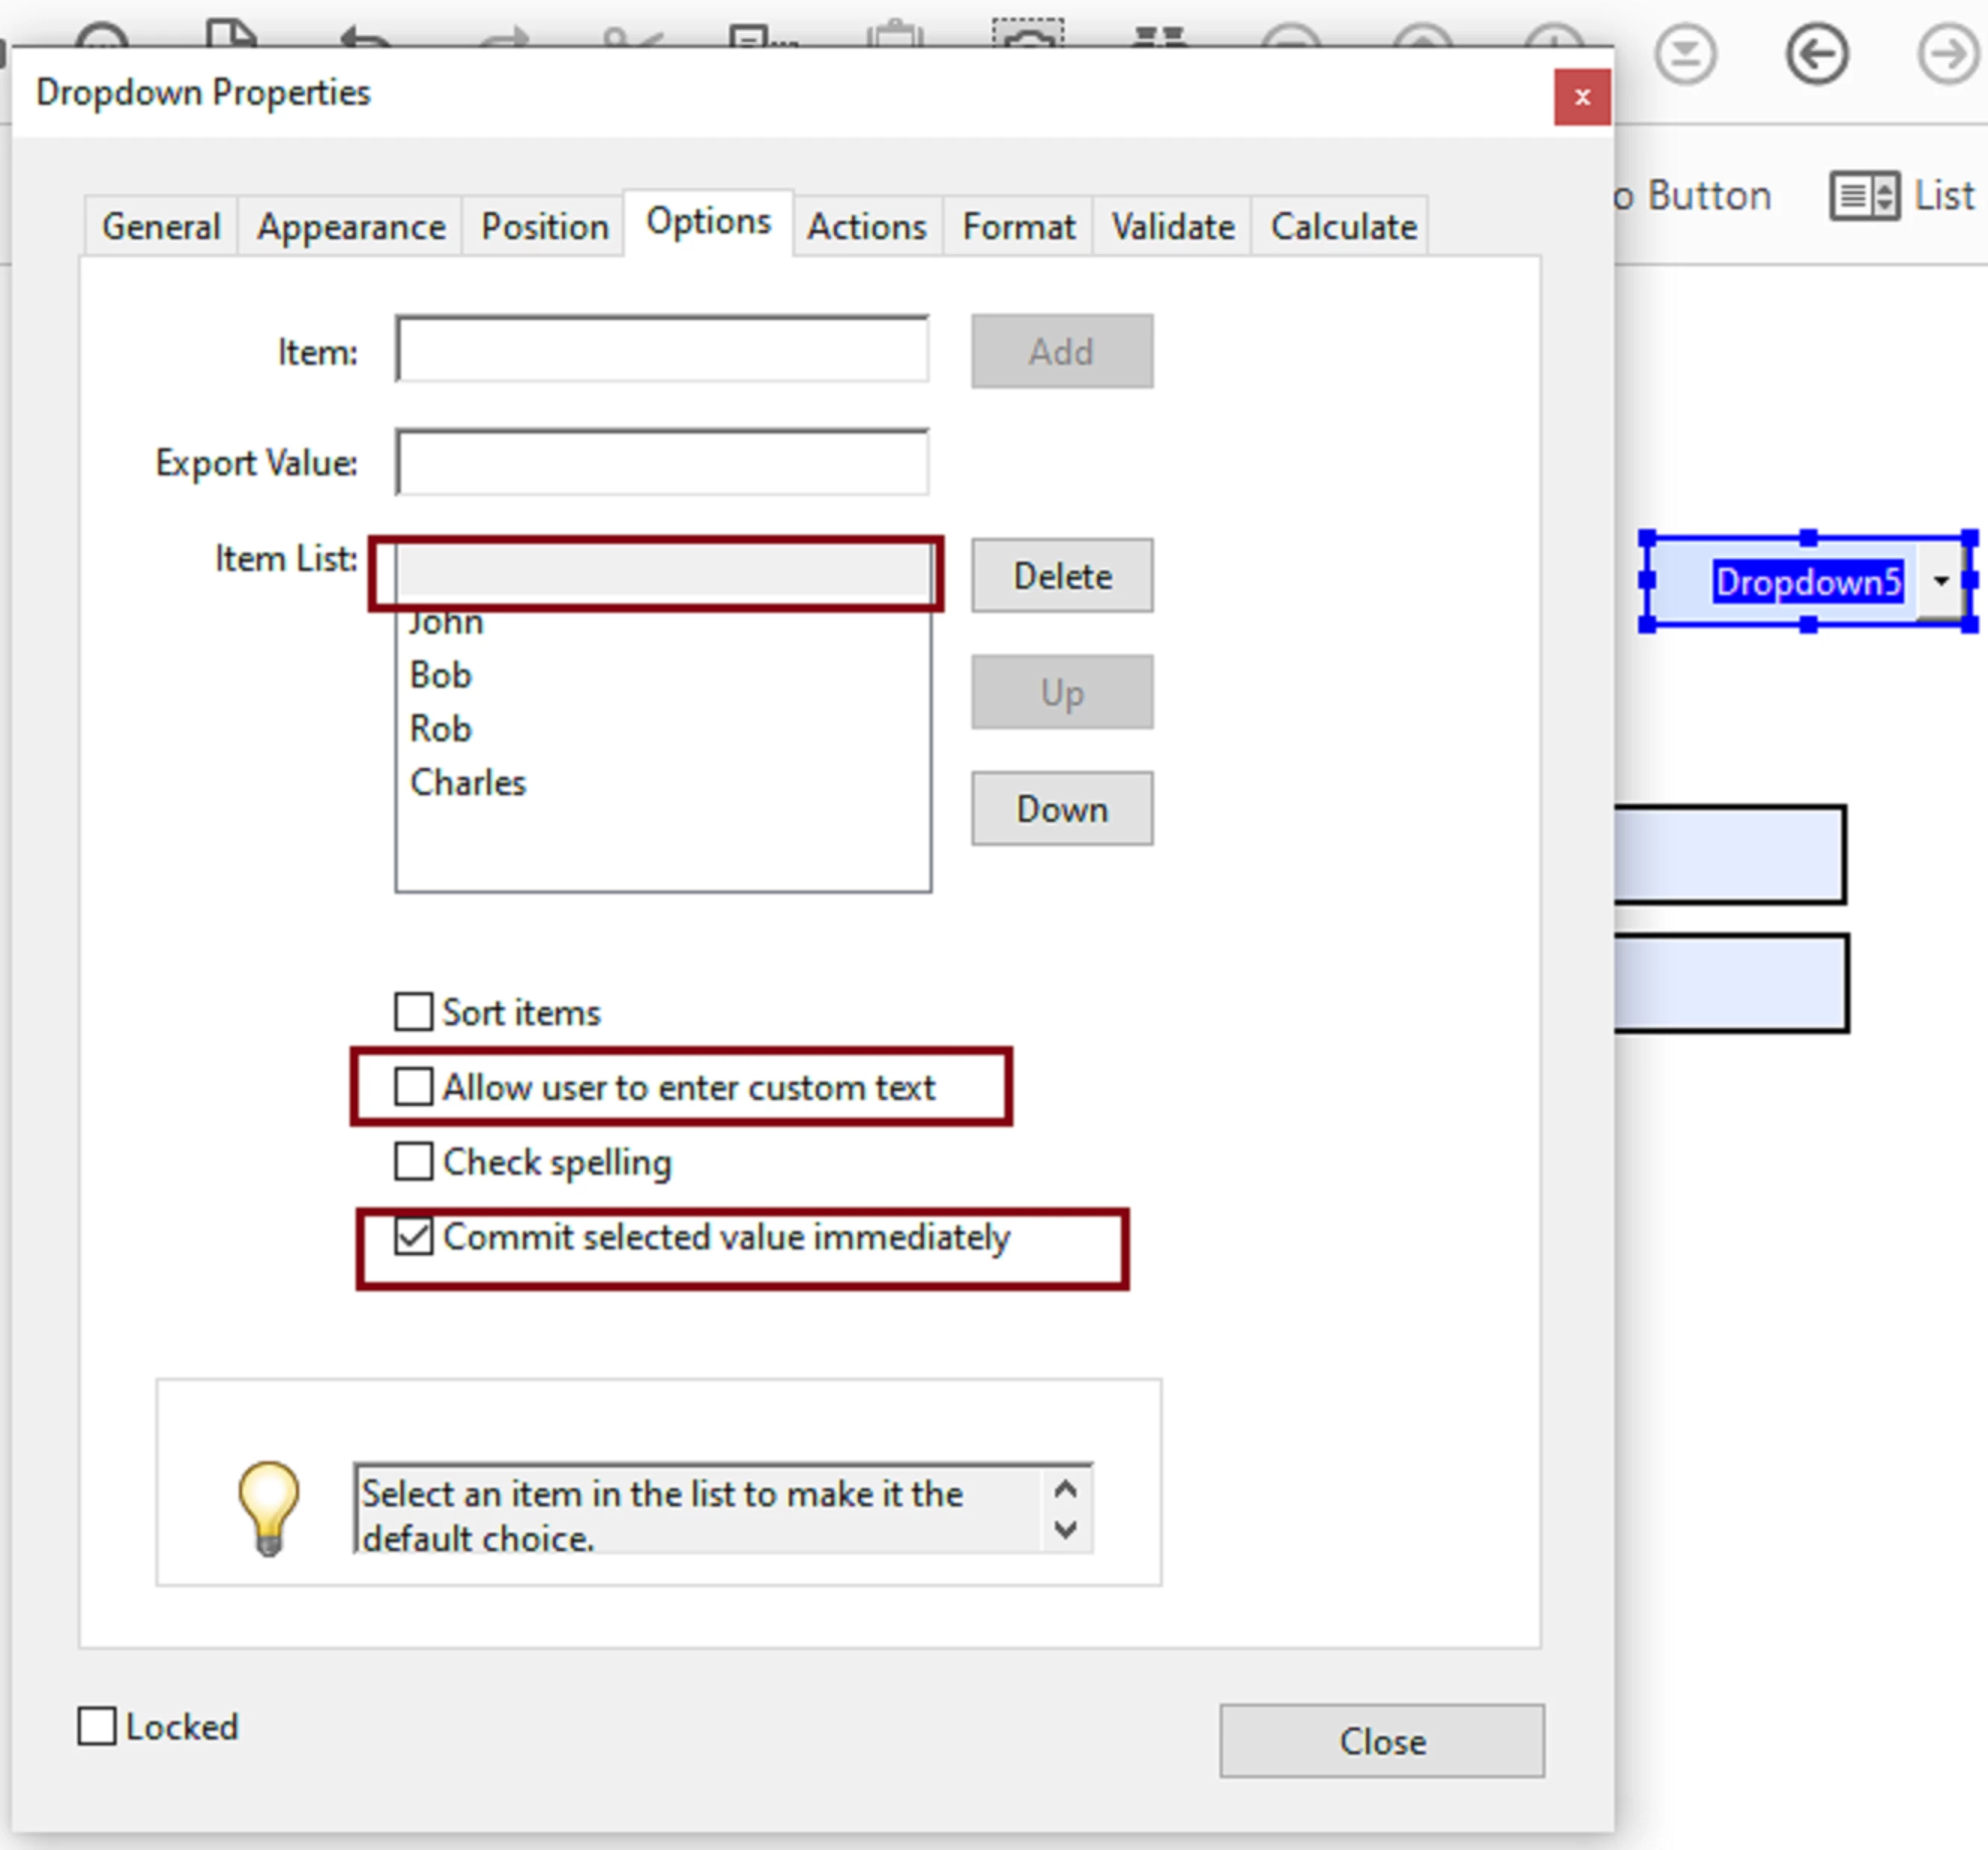
Task: Move the item with the Down button
Action: [x=1061, y=809]
